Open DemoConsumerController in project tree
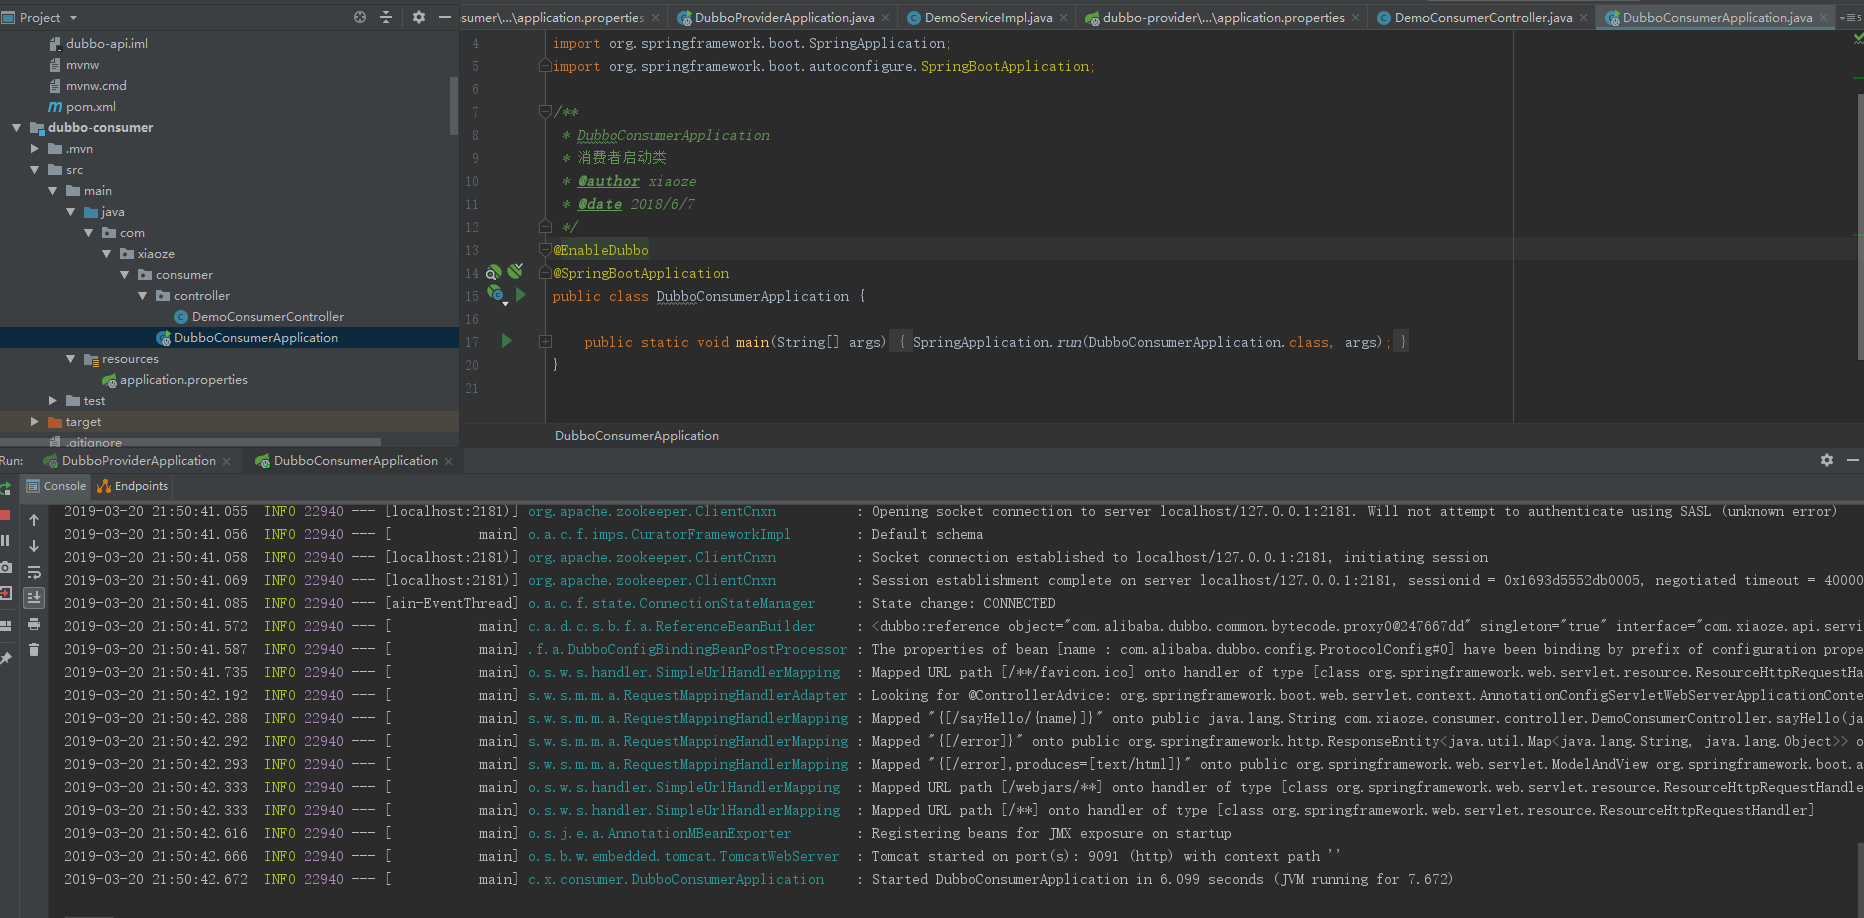 [x=267, y=317]
